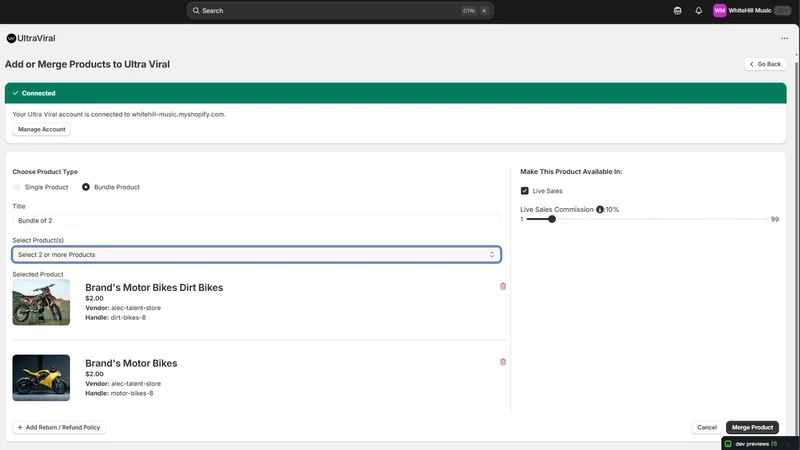Uncheck the Live Sales checkbox
Image resolution: width=800 pixels, height=450 pixels.
(x=524, y=191)
